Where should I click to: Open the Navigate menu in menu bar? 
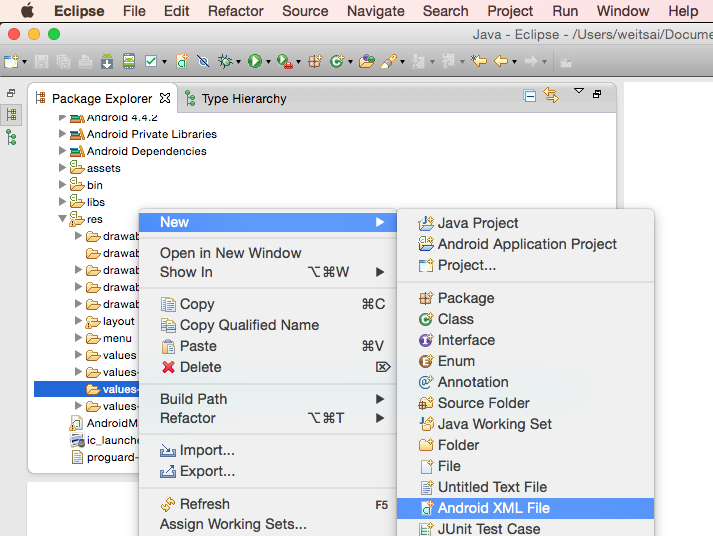pyautogui.click(x=376, y=11)
